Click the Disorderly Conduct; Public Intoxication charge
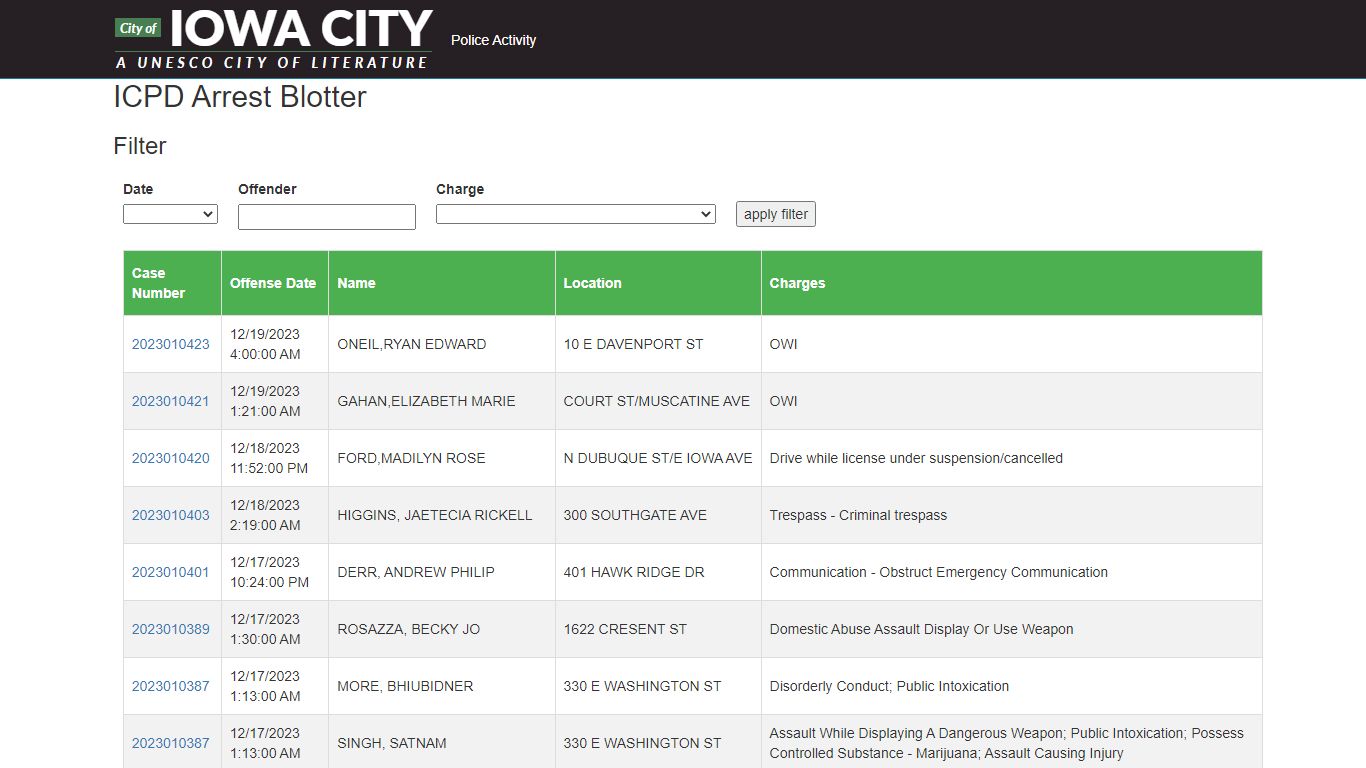The width and height of the screenshot is (1366, 768). [x=889, y=686]
